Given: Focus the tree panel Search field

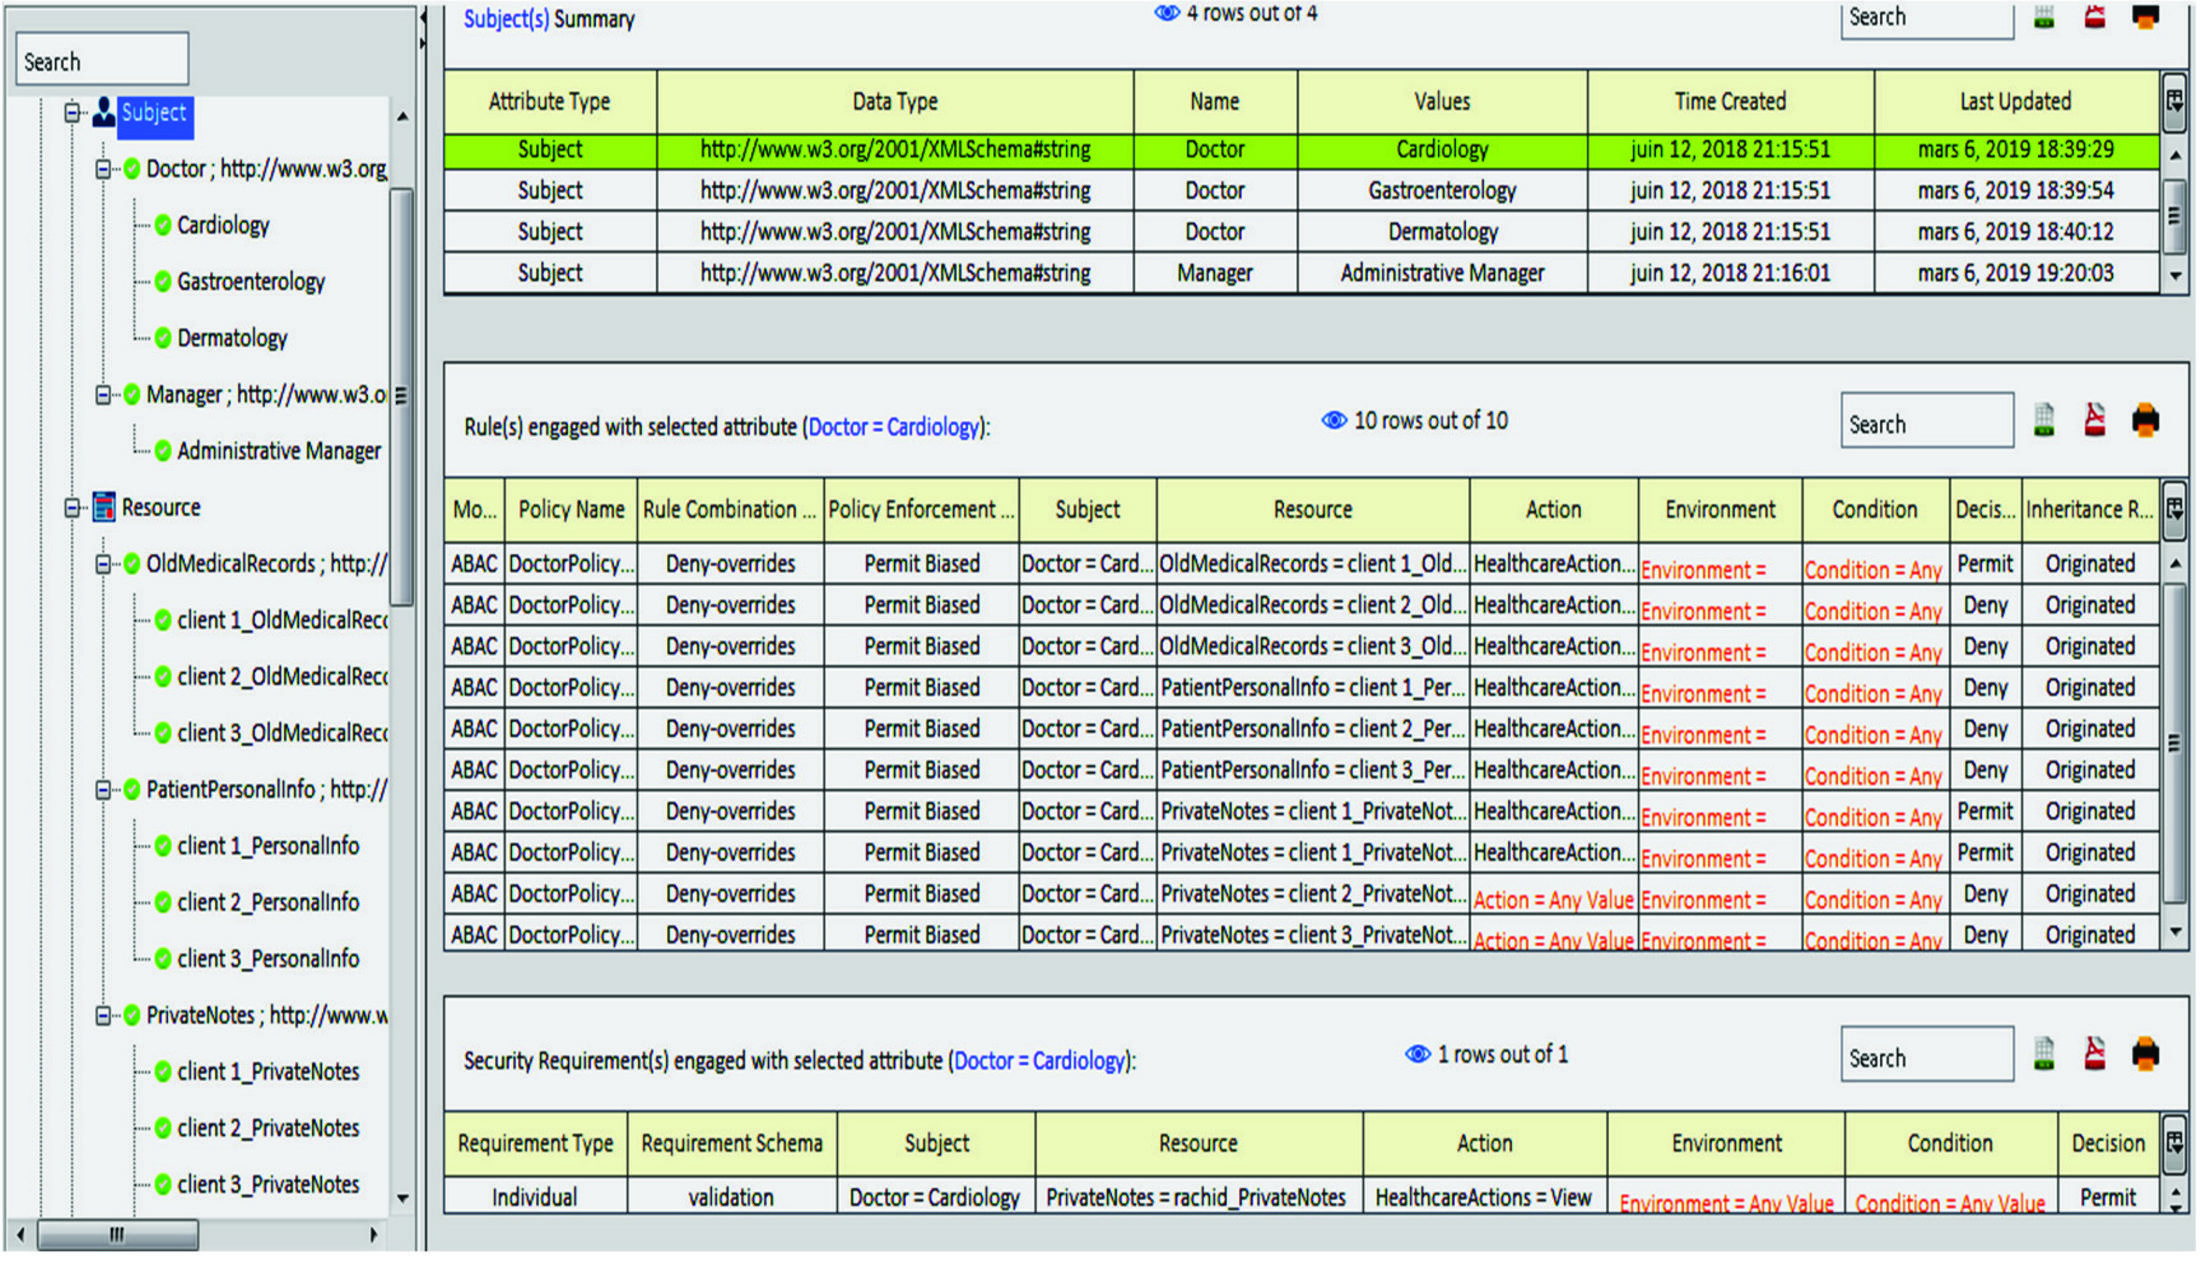Looking at the screenshot, I should (x=101, y=59).
